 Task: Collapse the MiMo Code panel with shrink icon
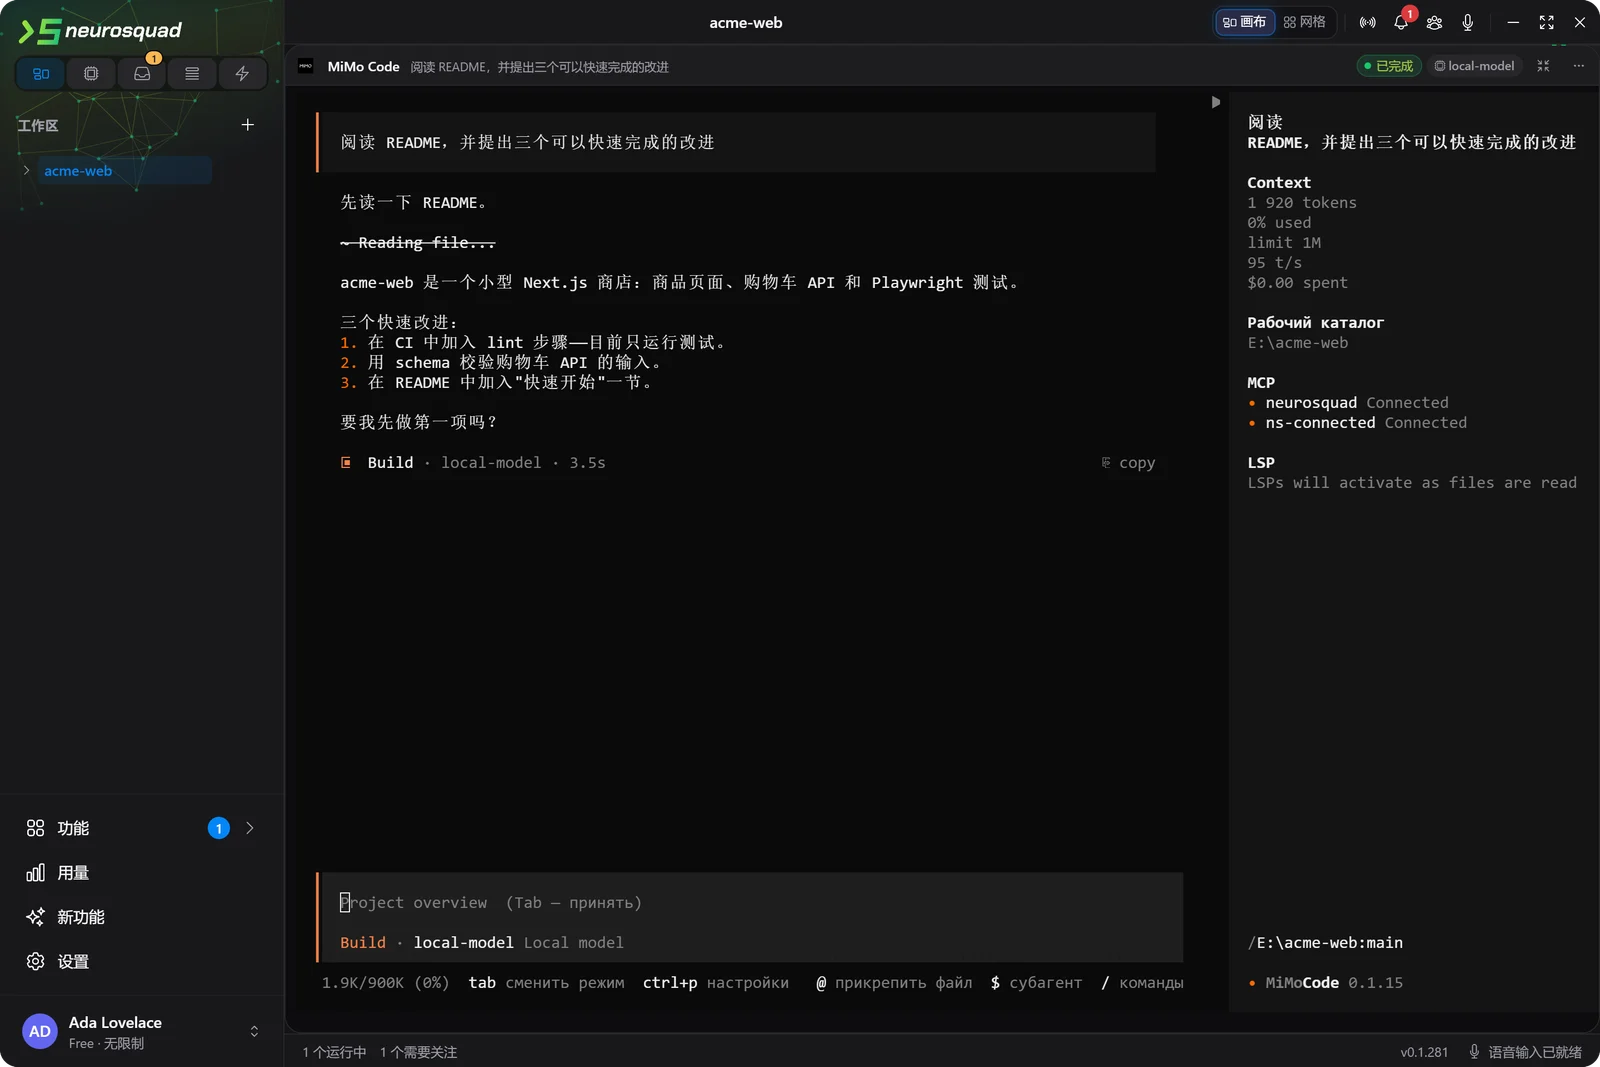point(1543,66)
